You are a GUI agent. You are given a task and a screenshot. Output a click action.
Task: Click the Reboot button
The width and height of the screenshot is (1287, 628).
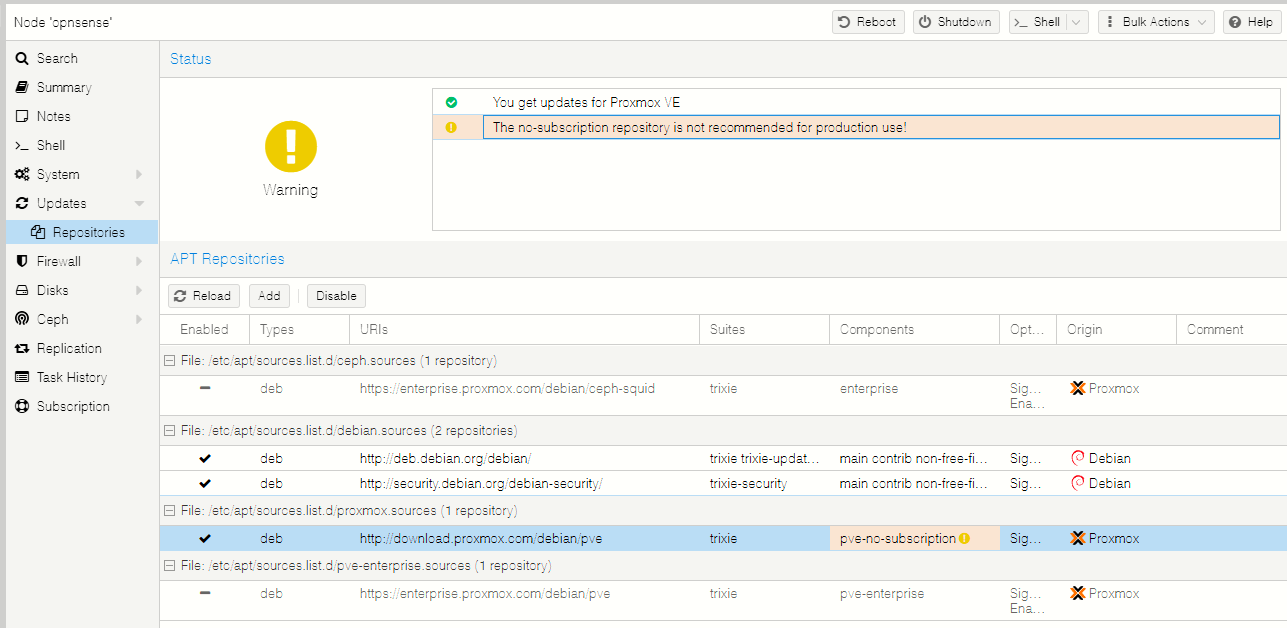click(868, 22)
